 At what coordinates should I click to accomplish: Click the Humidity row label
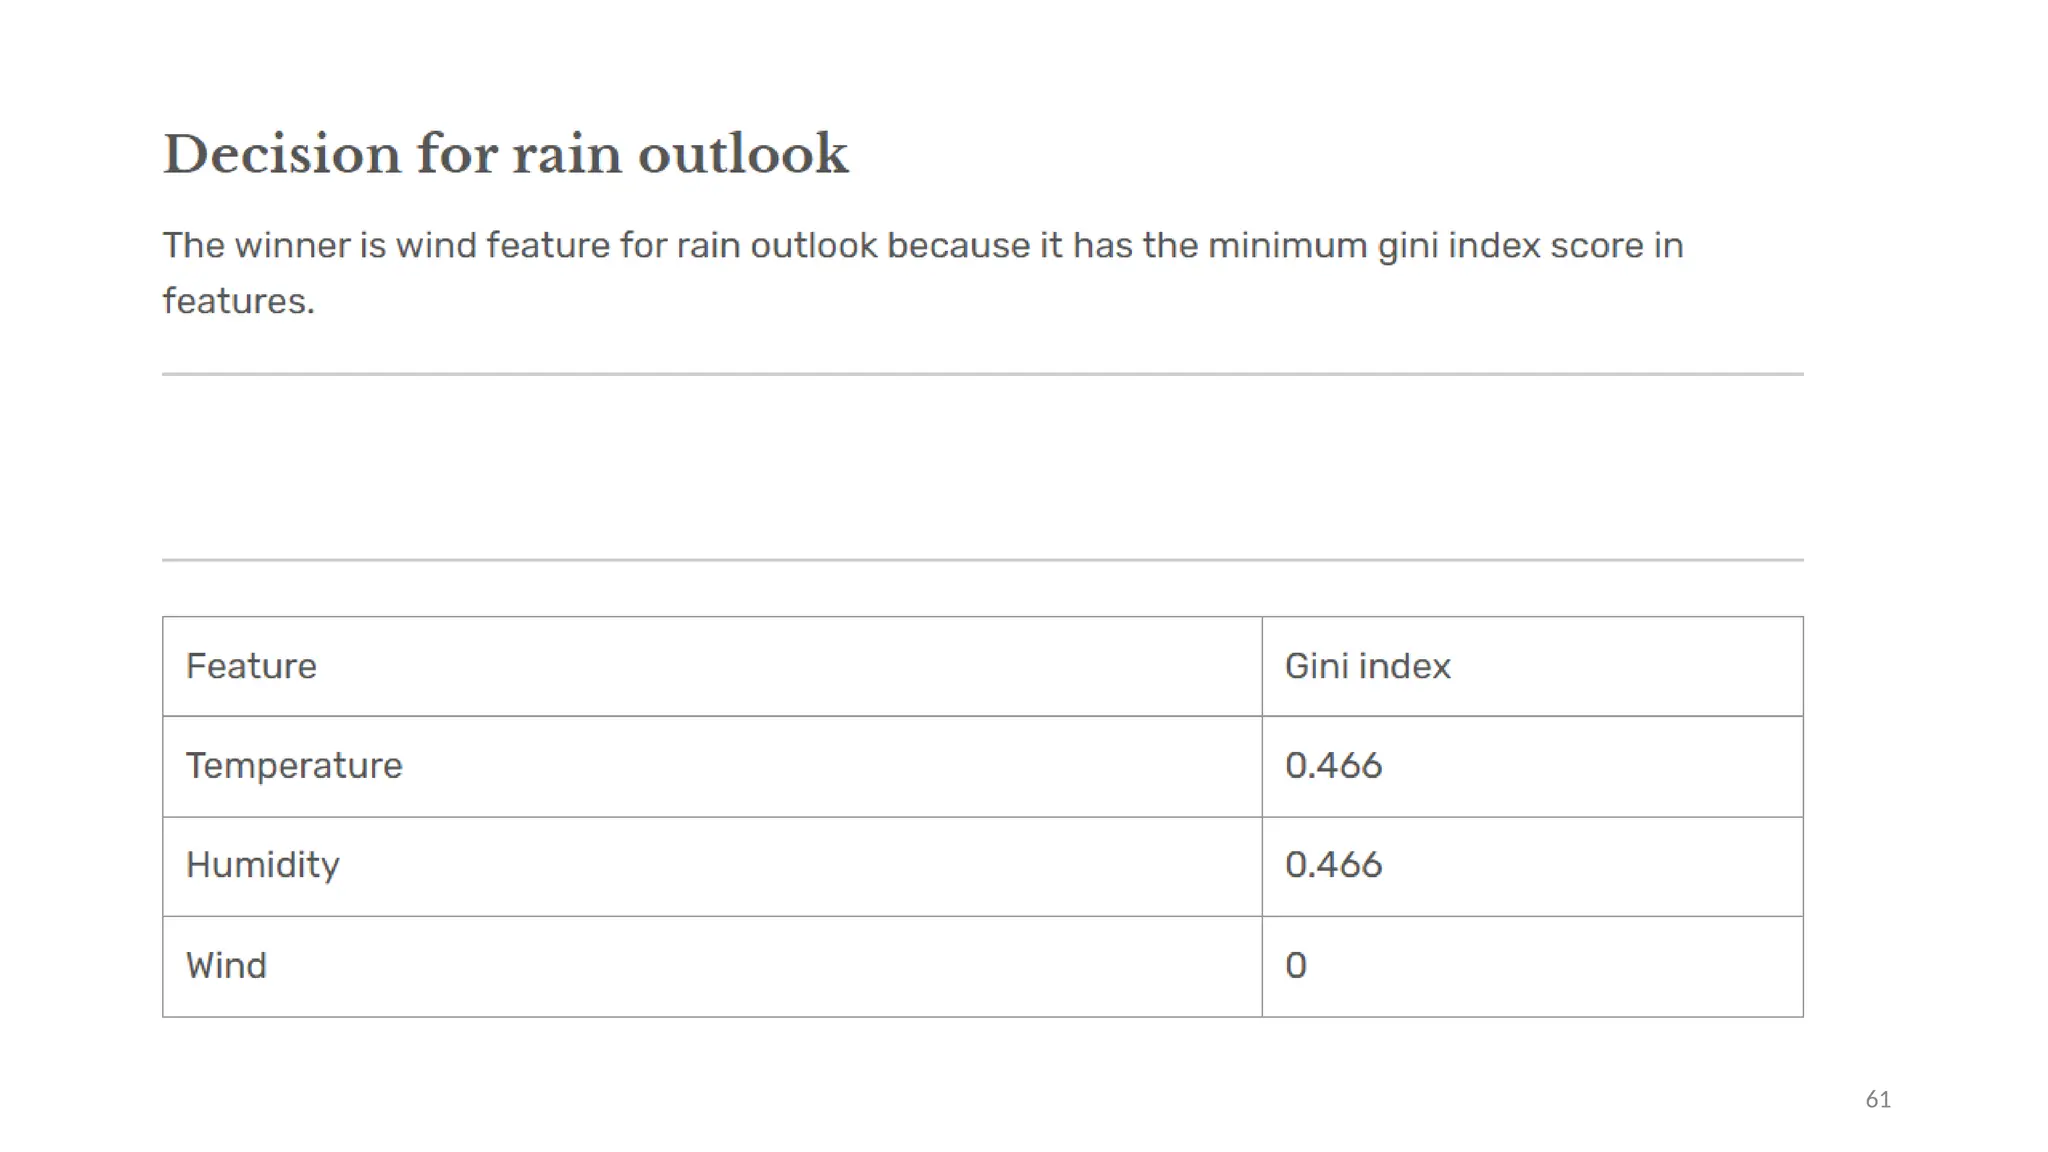(262, 865)
